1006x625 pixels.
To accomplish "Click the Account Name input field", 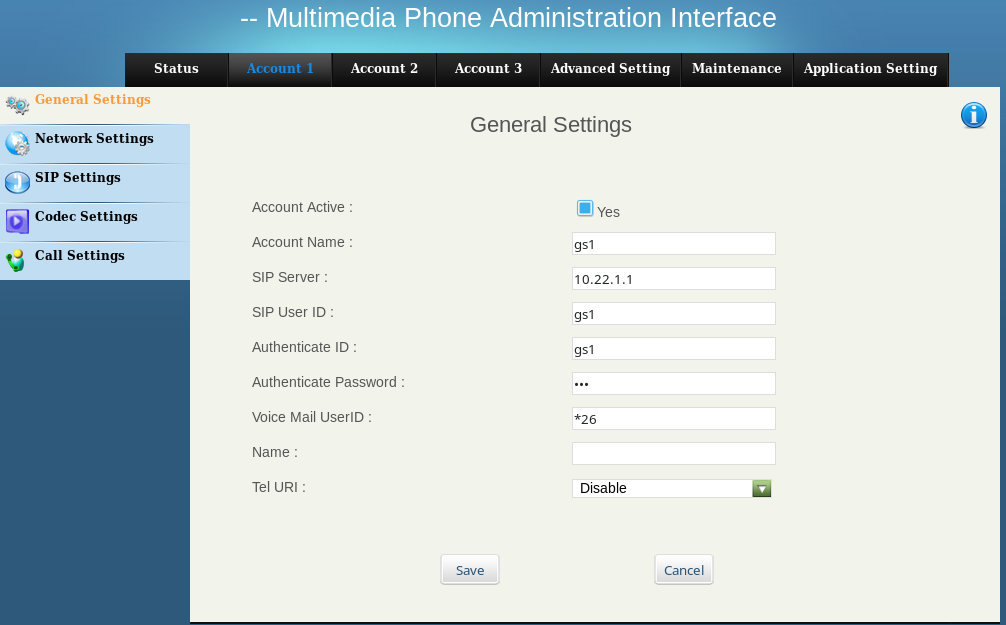I will pyautogui.click(x=673, y=244).
